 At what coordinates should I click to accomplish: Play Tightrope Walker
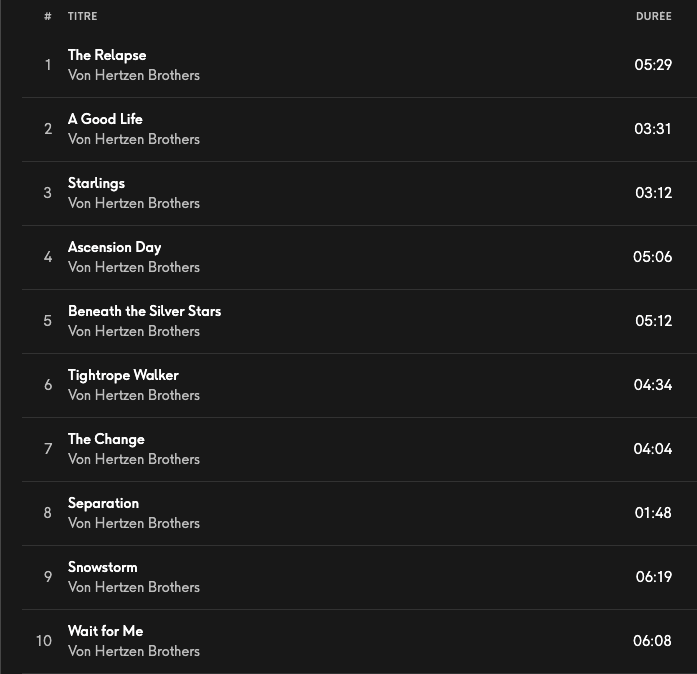coord(123,375)
